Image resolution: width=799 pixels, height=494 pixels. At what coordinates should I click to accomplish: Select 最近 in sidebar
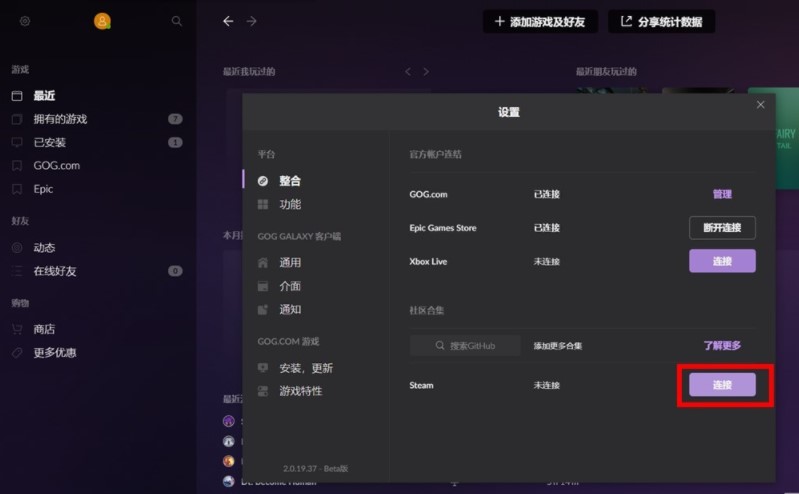(x=44, y=95)
